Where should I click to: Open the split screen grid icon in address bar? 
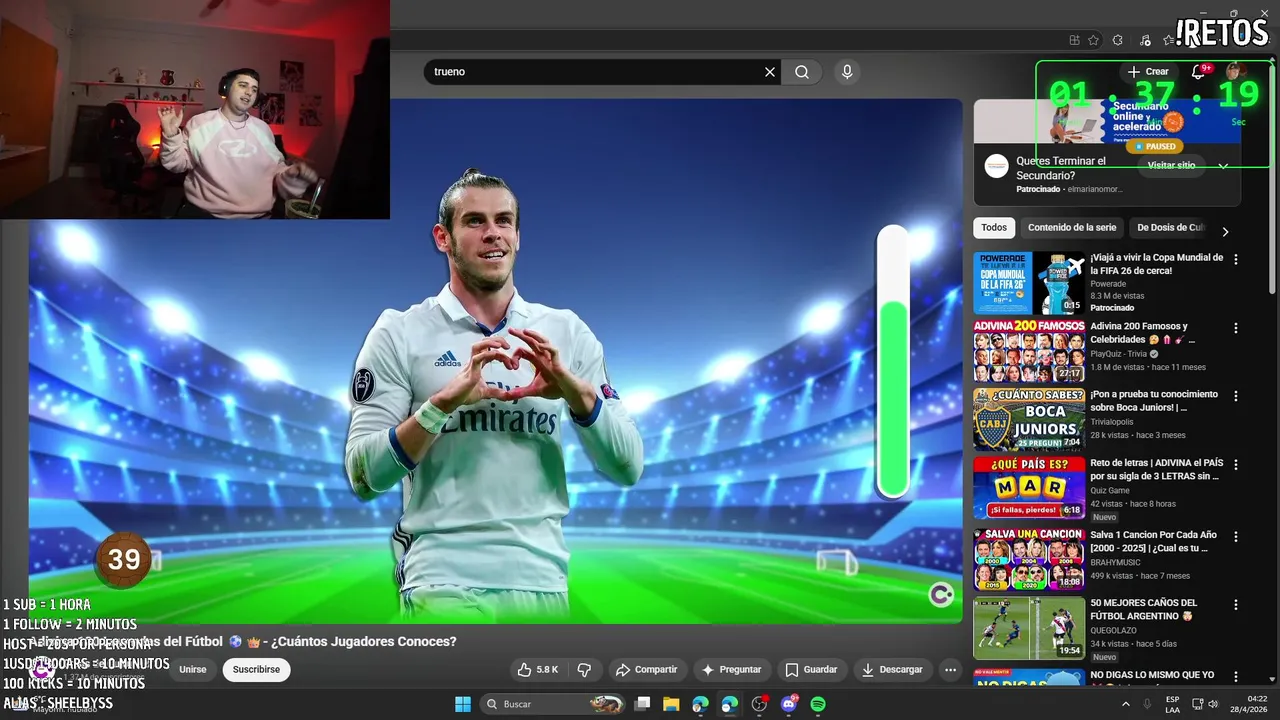point(1074,40)
